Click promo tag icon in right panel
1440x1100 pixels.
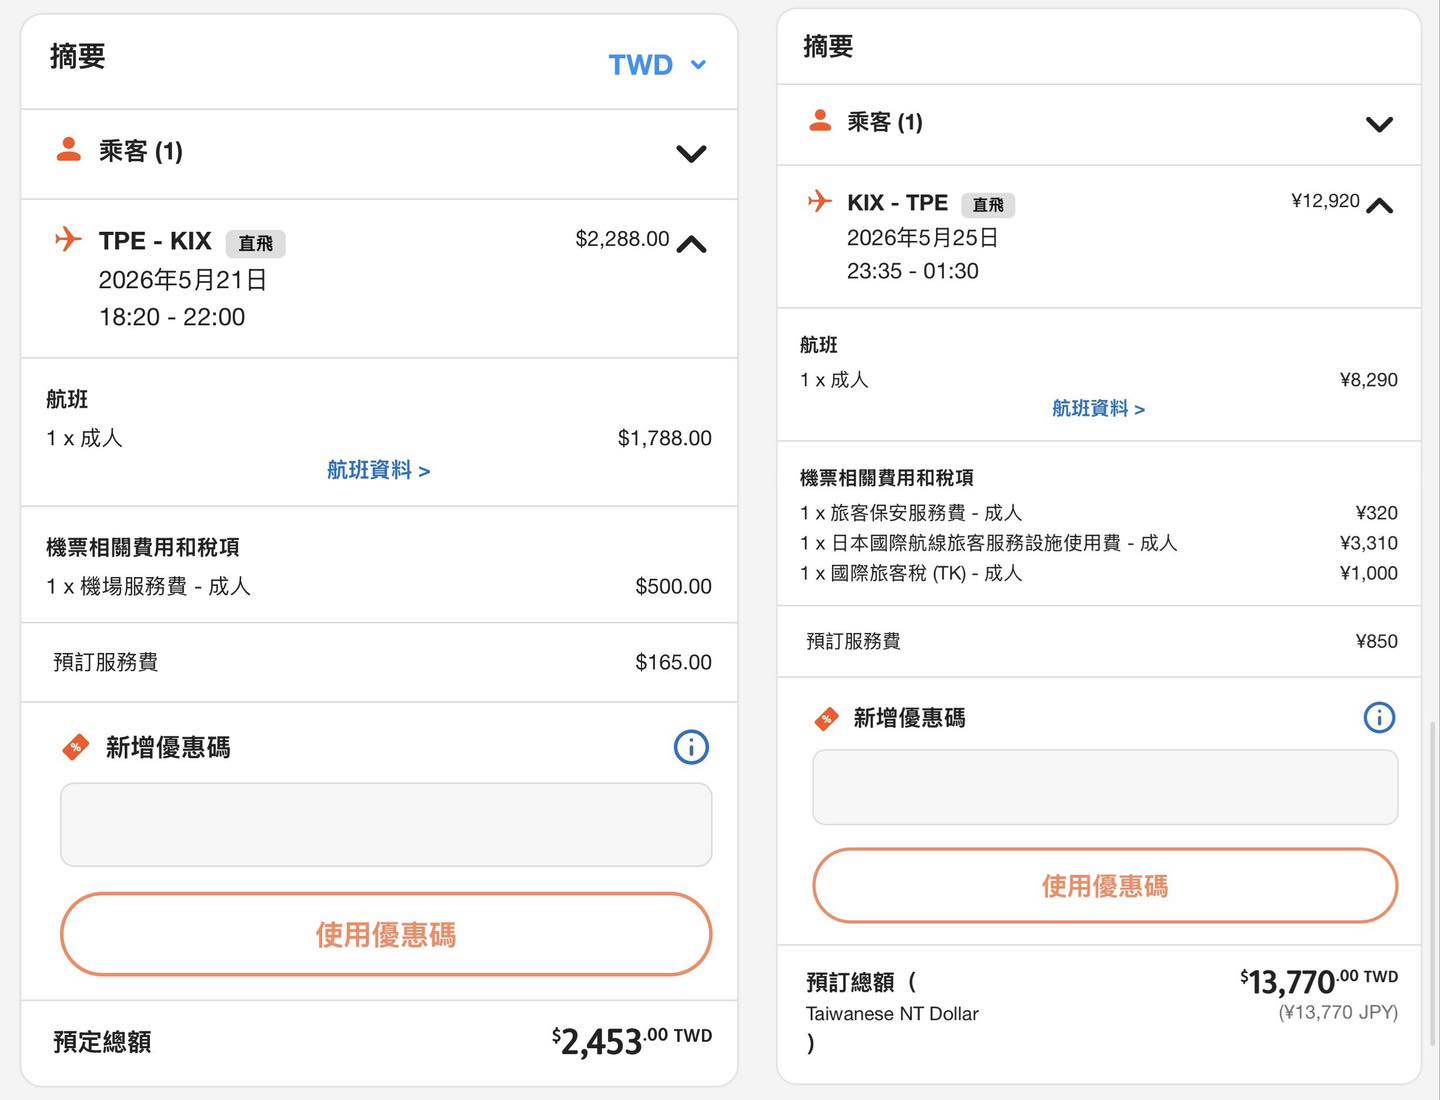(827, 718)
